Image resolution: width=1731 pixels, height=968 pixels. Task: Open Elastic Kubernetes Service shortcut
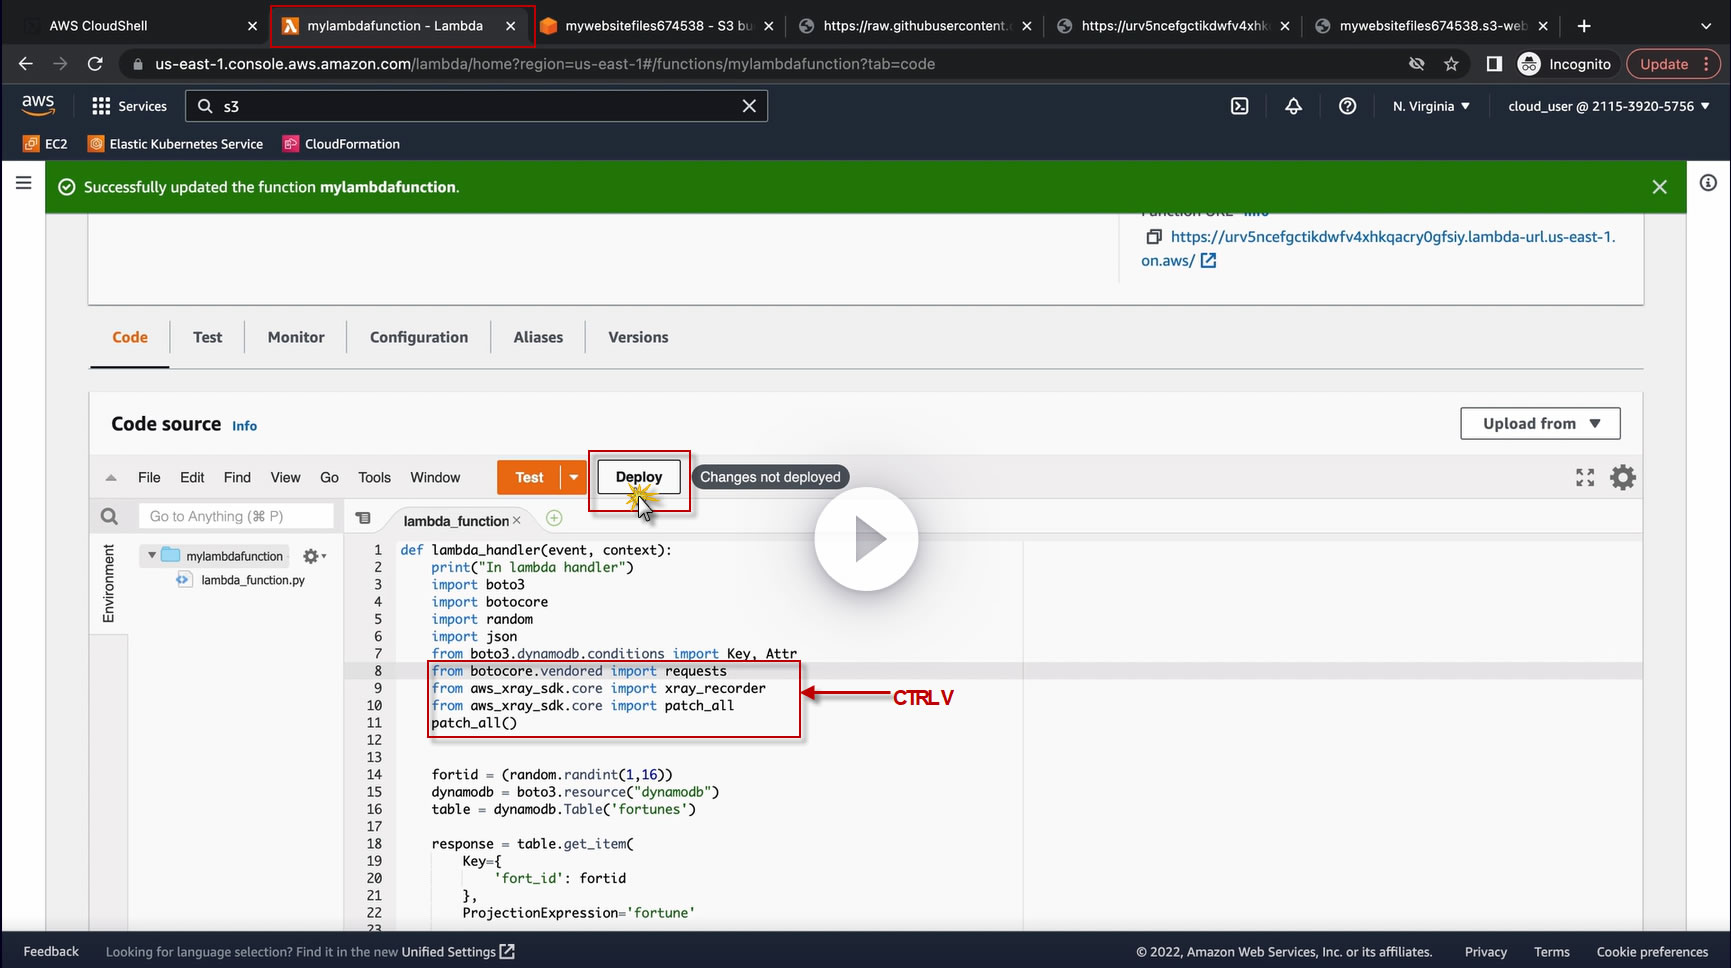(176, 144)
